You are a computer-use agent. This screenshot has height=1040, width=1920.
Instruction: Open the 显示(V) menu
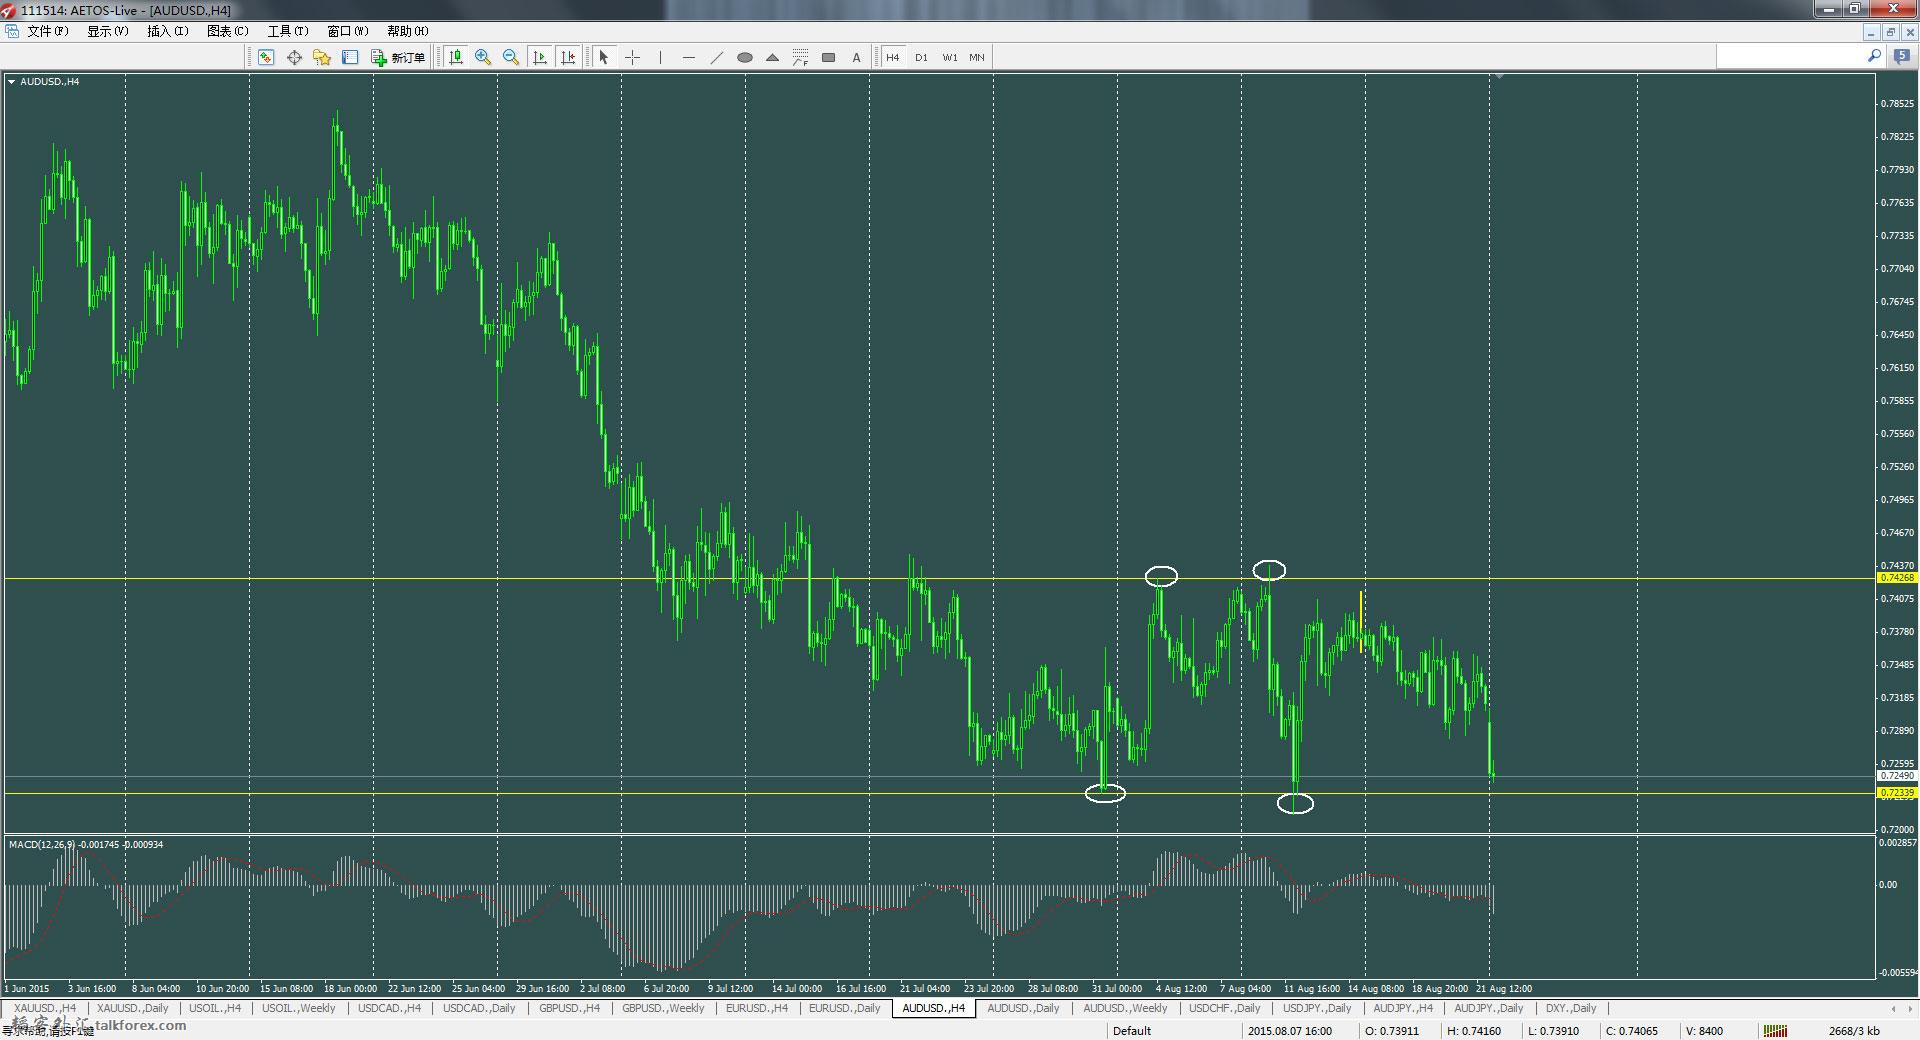108,31
